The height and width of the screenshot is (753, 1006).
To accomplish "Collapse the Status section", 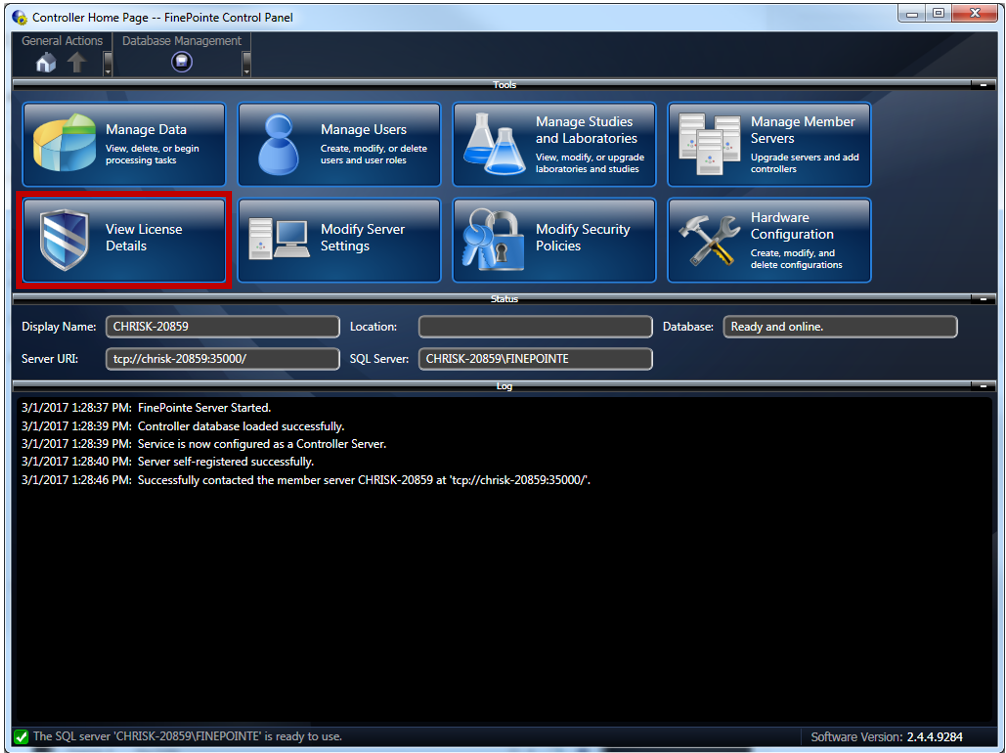I will point(983,299).
